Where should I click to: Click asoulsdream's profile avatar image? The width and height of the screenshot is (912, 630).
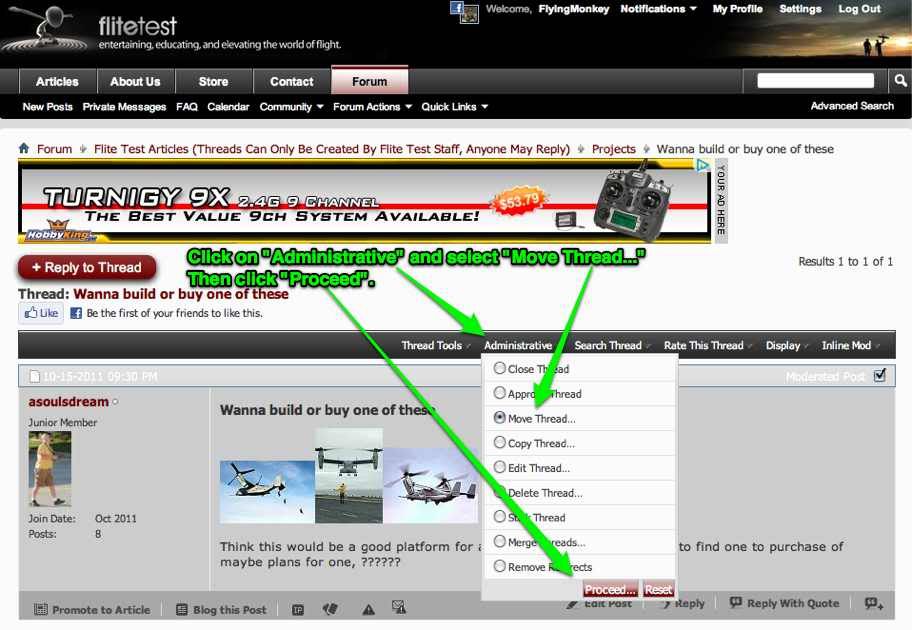(50, 468)
